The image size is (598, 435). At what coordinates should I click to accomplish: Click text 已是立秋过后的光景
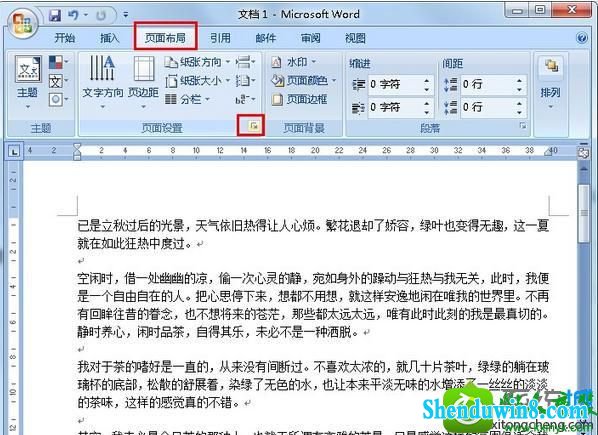click(x=131, y=226)
